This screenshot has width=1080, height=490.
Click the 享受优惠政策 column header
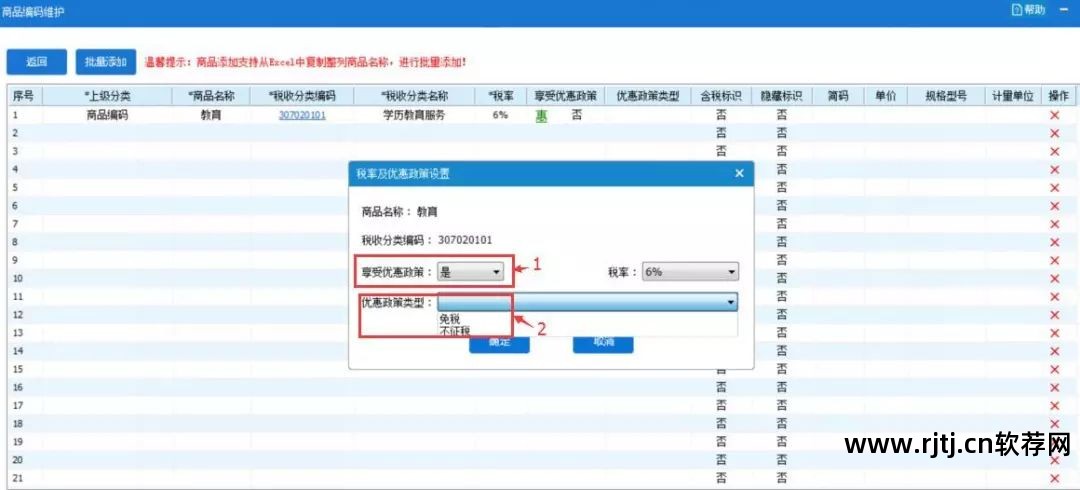pyautogui.click(x=565, y=96)
